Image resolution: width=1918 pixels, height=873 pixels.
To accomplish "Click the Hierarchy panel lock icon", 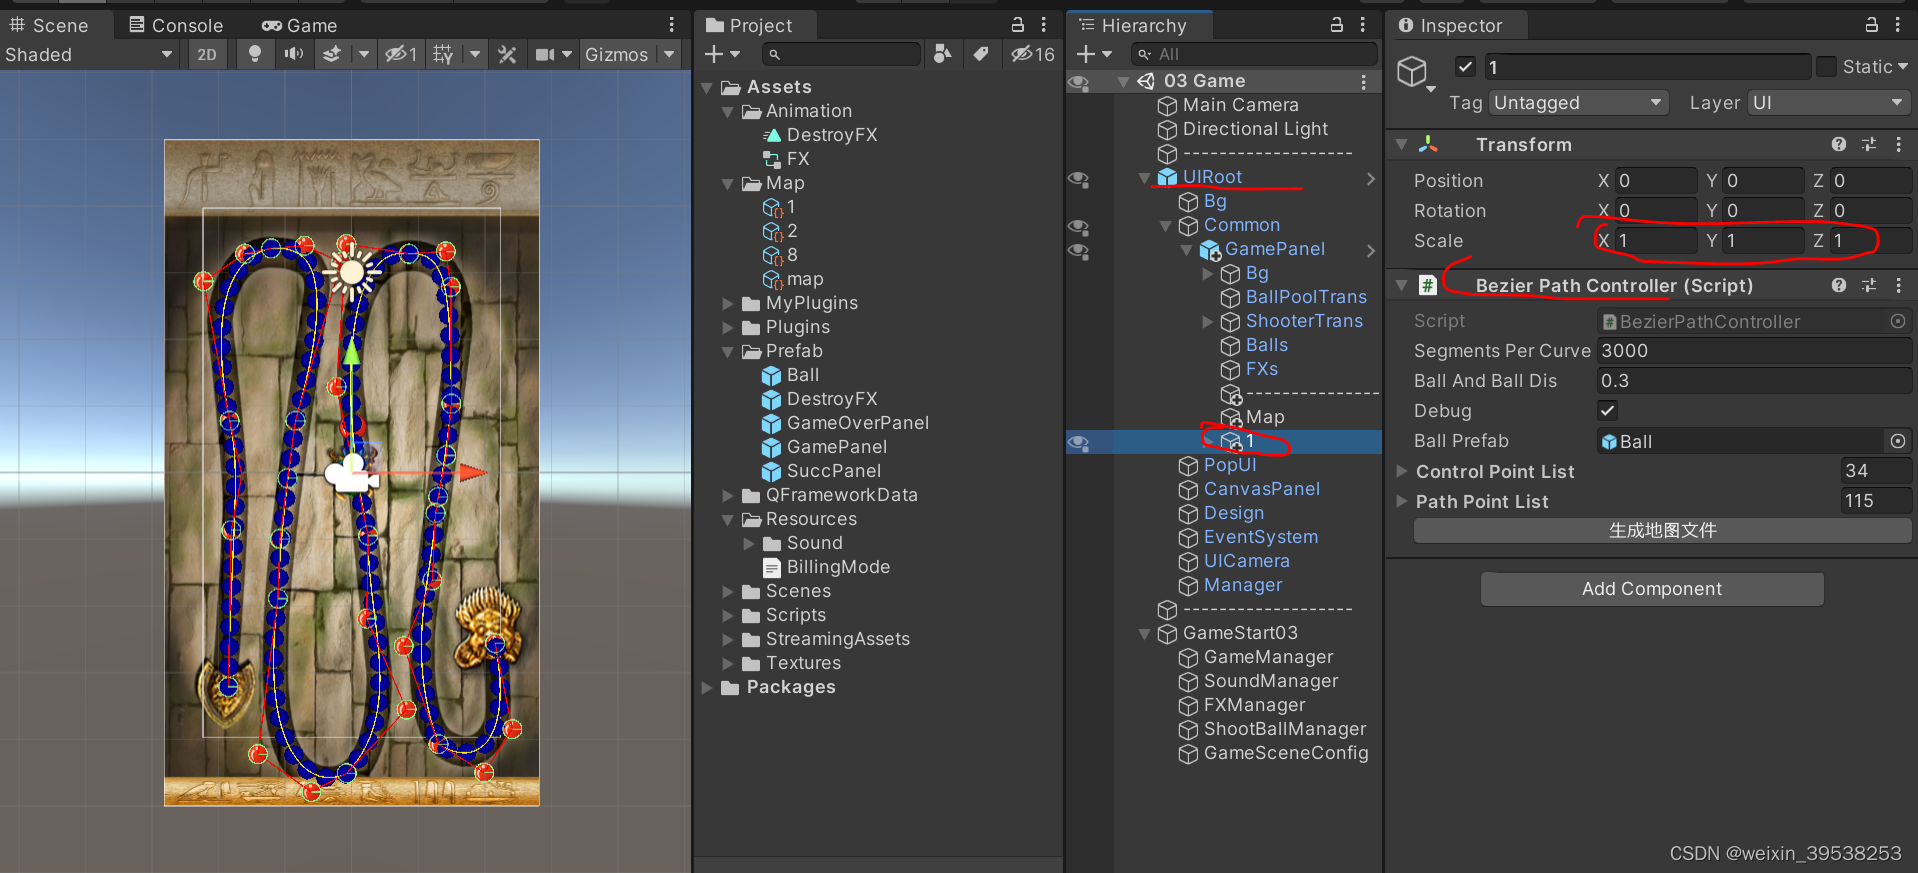I will [x=1337, y=25].
